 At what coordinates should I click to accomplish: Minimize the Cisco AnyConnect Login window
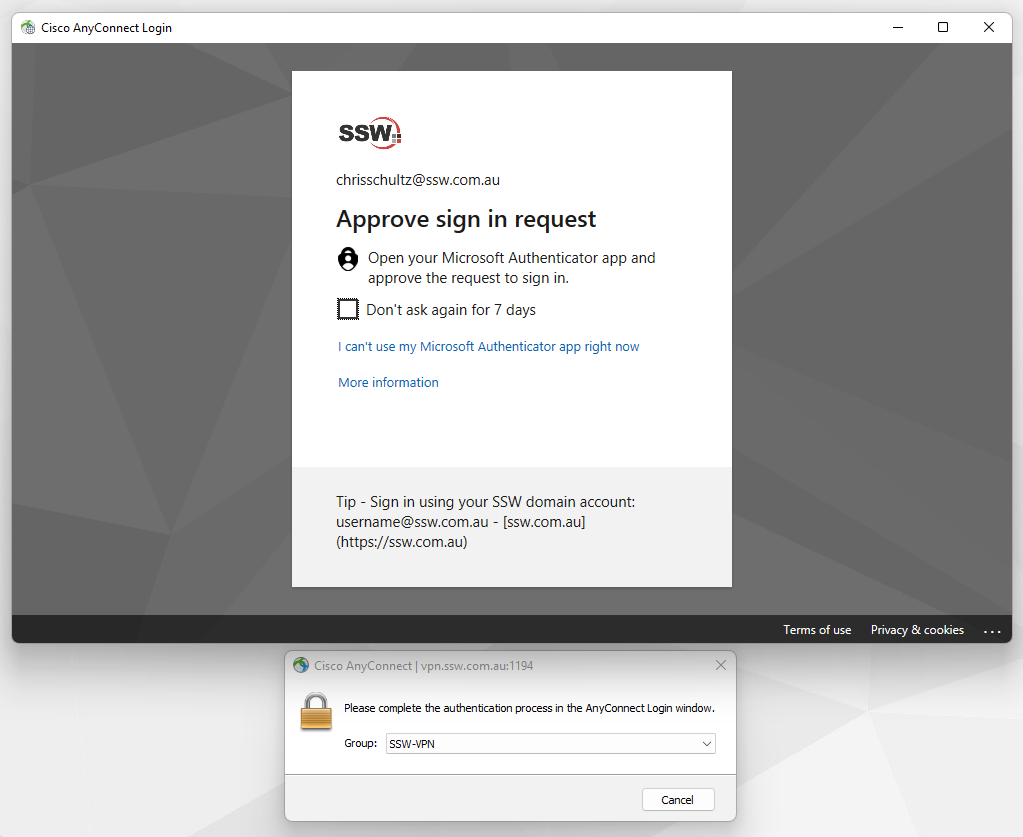pyautogui.click(x=896, y=28)
